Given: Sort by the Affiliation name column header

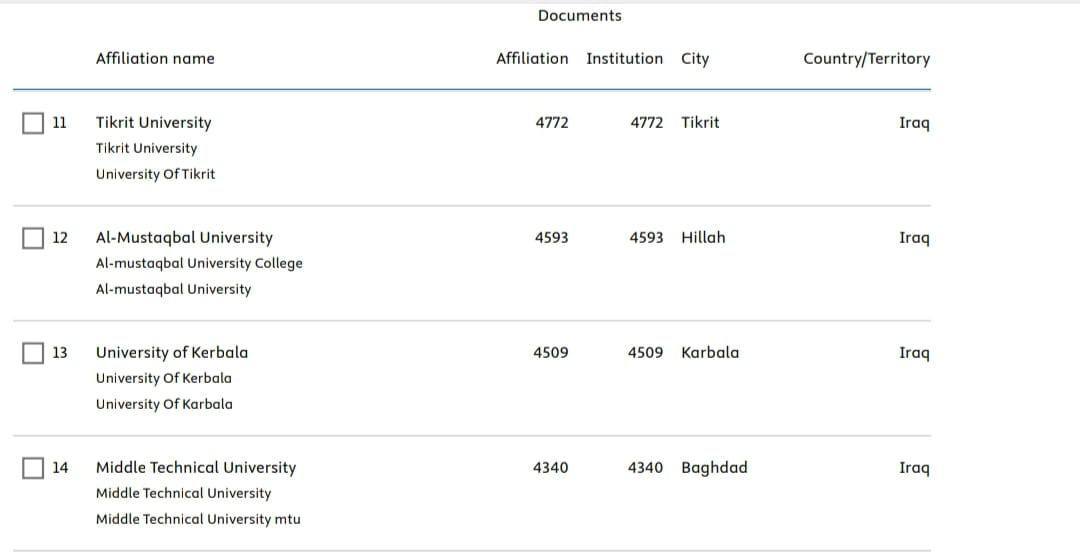Looking at the screenshot, I should point(155,59).
